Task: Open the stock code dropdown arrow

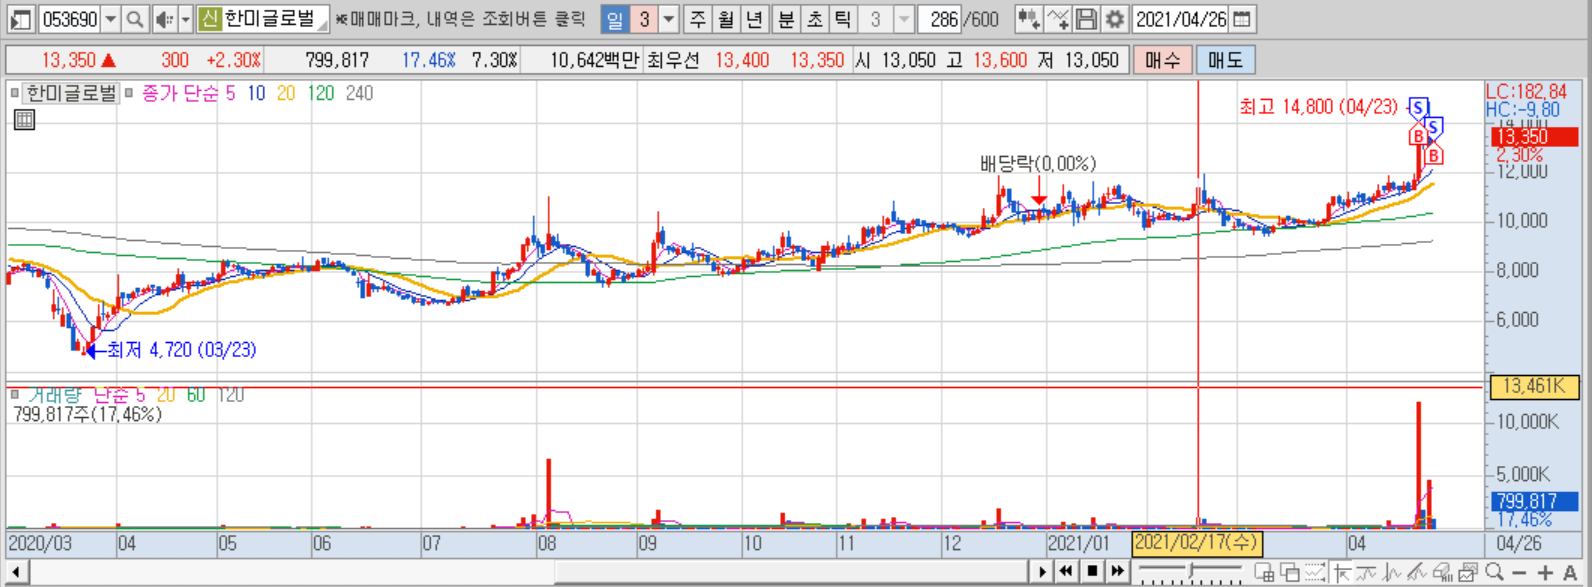Action: point(111,19)
